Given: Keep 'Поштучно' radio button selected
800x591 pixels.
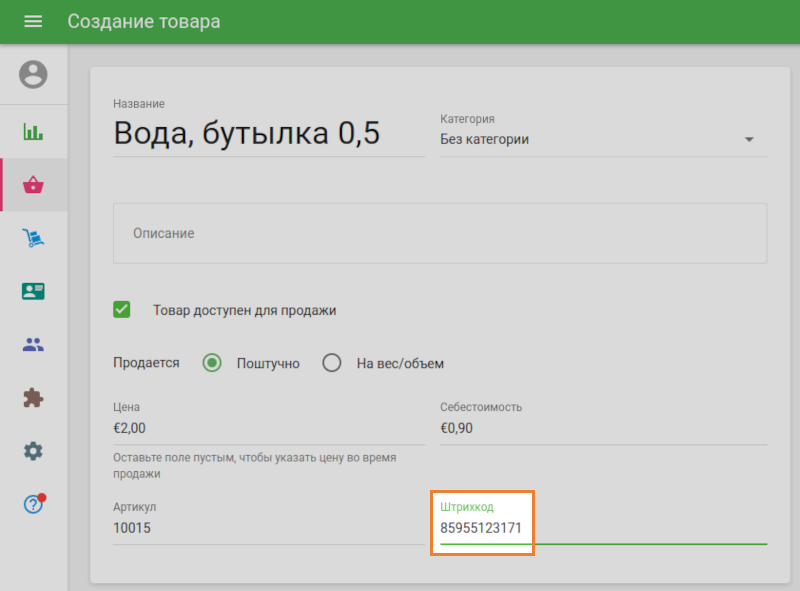Looking at the screenshot, I should coord(211,363).
